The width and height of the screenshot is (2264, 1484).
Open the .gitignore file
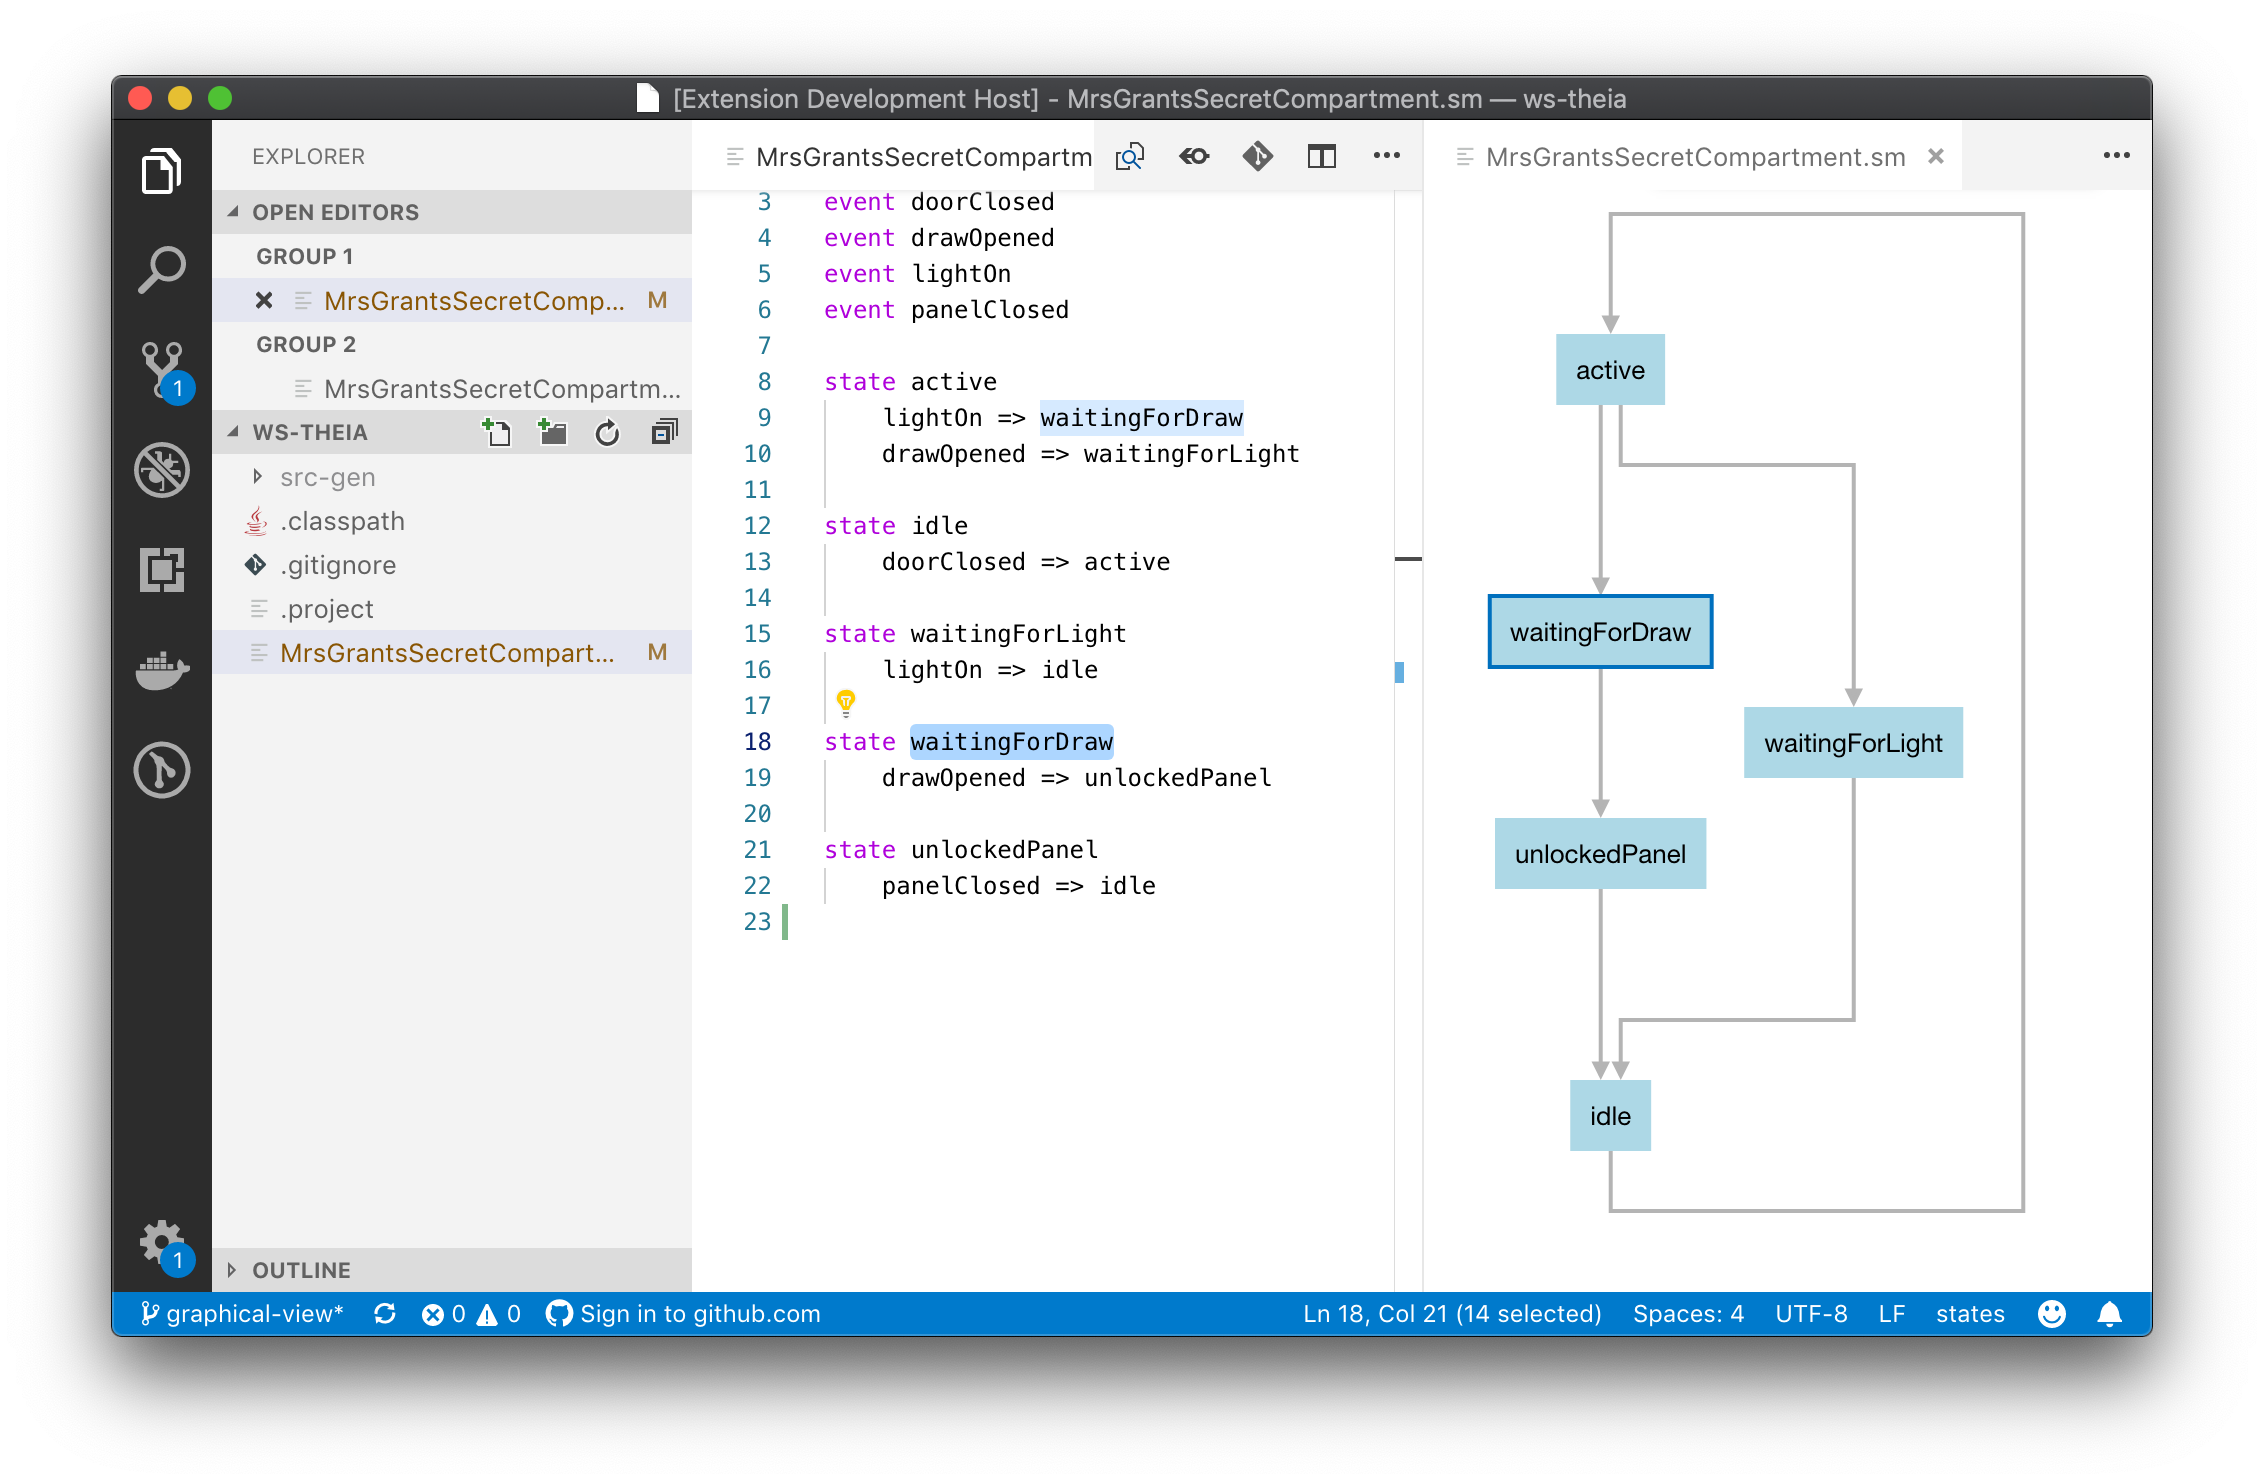pos(338,565)
